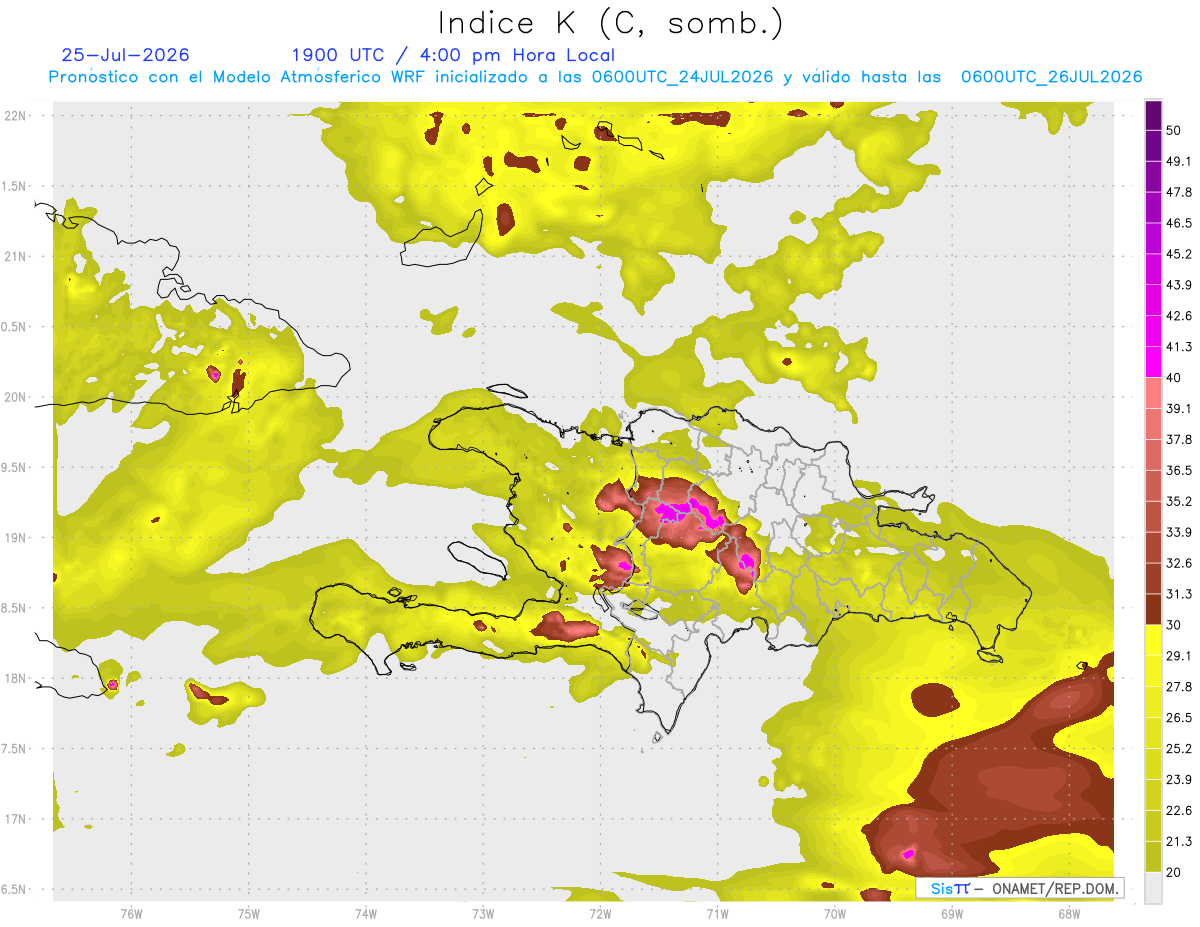Click the "74W" longitude label
This screenshot has width=1200, height=927.
coord(366,914)
